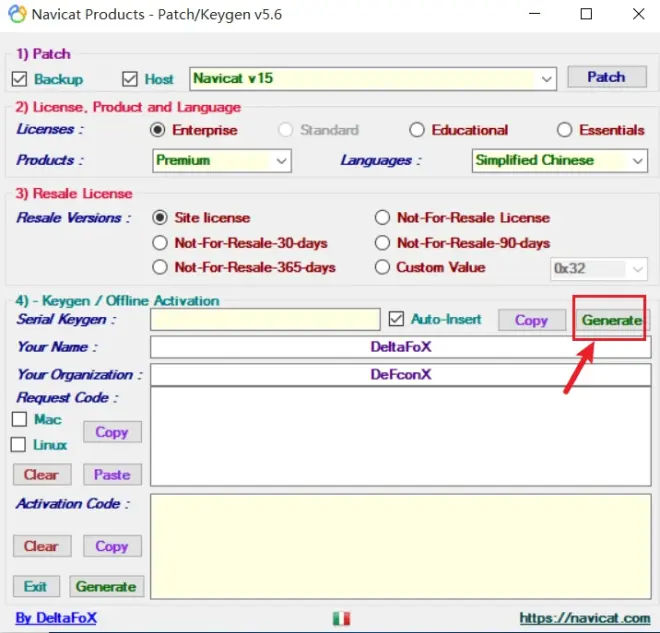Toggle the Auto-Insert checkbox
Screen dimensions: 660x633
[396, 319]
